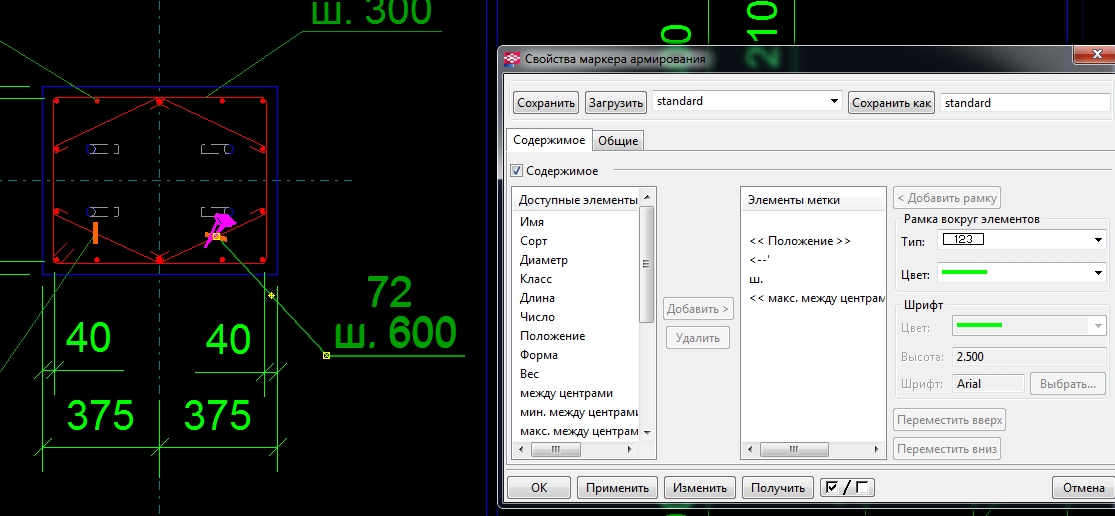Toggle the Содержимое checkbox
The image size is (1115, 516).
pos(517,171)
